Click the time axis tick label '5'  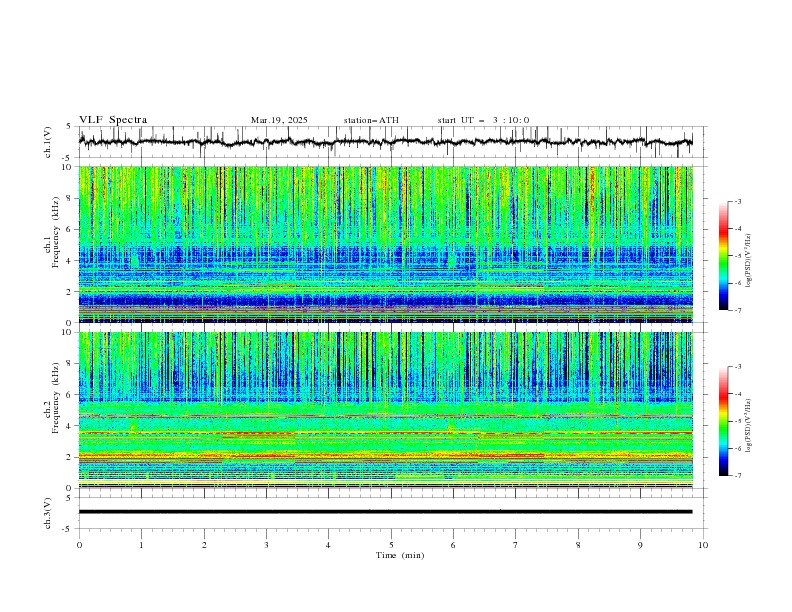point(391,545)
